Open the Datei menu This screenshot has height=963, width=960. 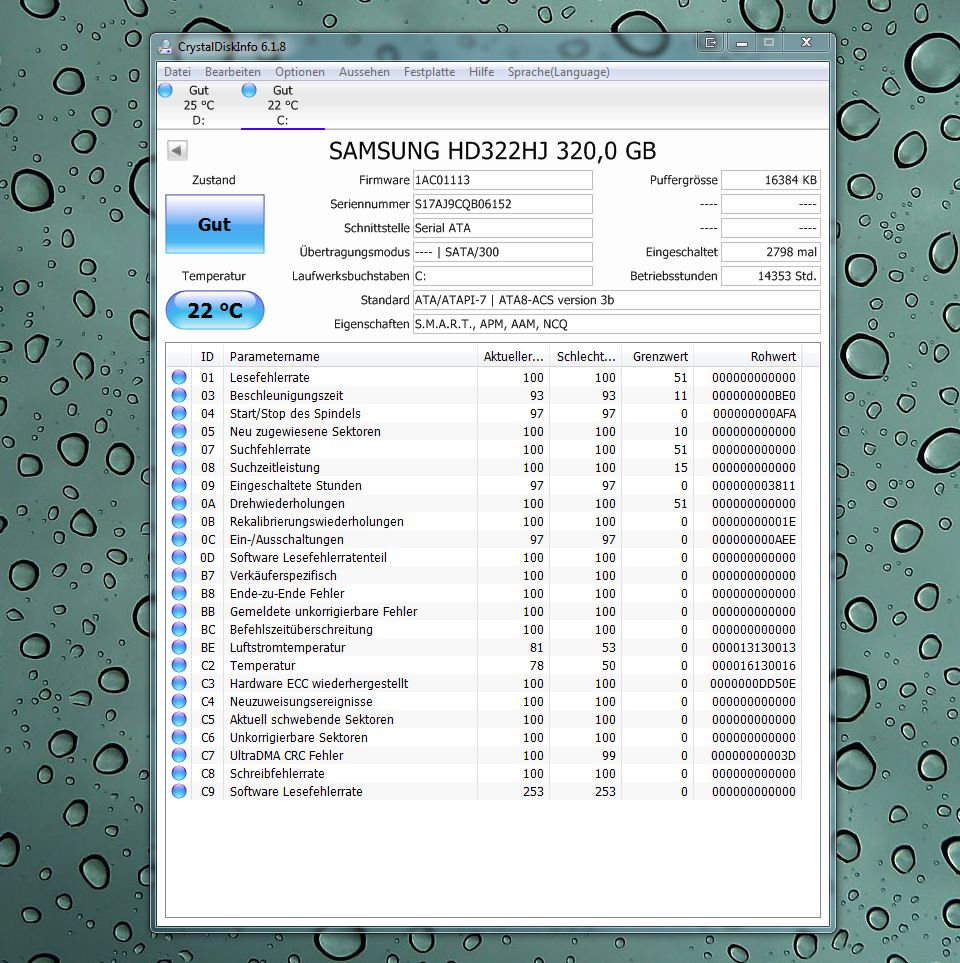coord(177,72)
